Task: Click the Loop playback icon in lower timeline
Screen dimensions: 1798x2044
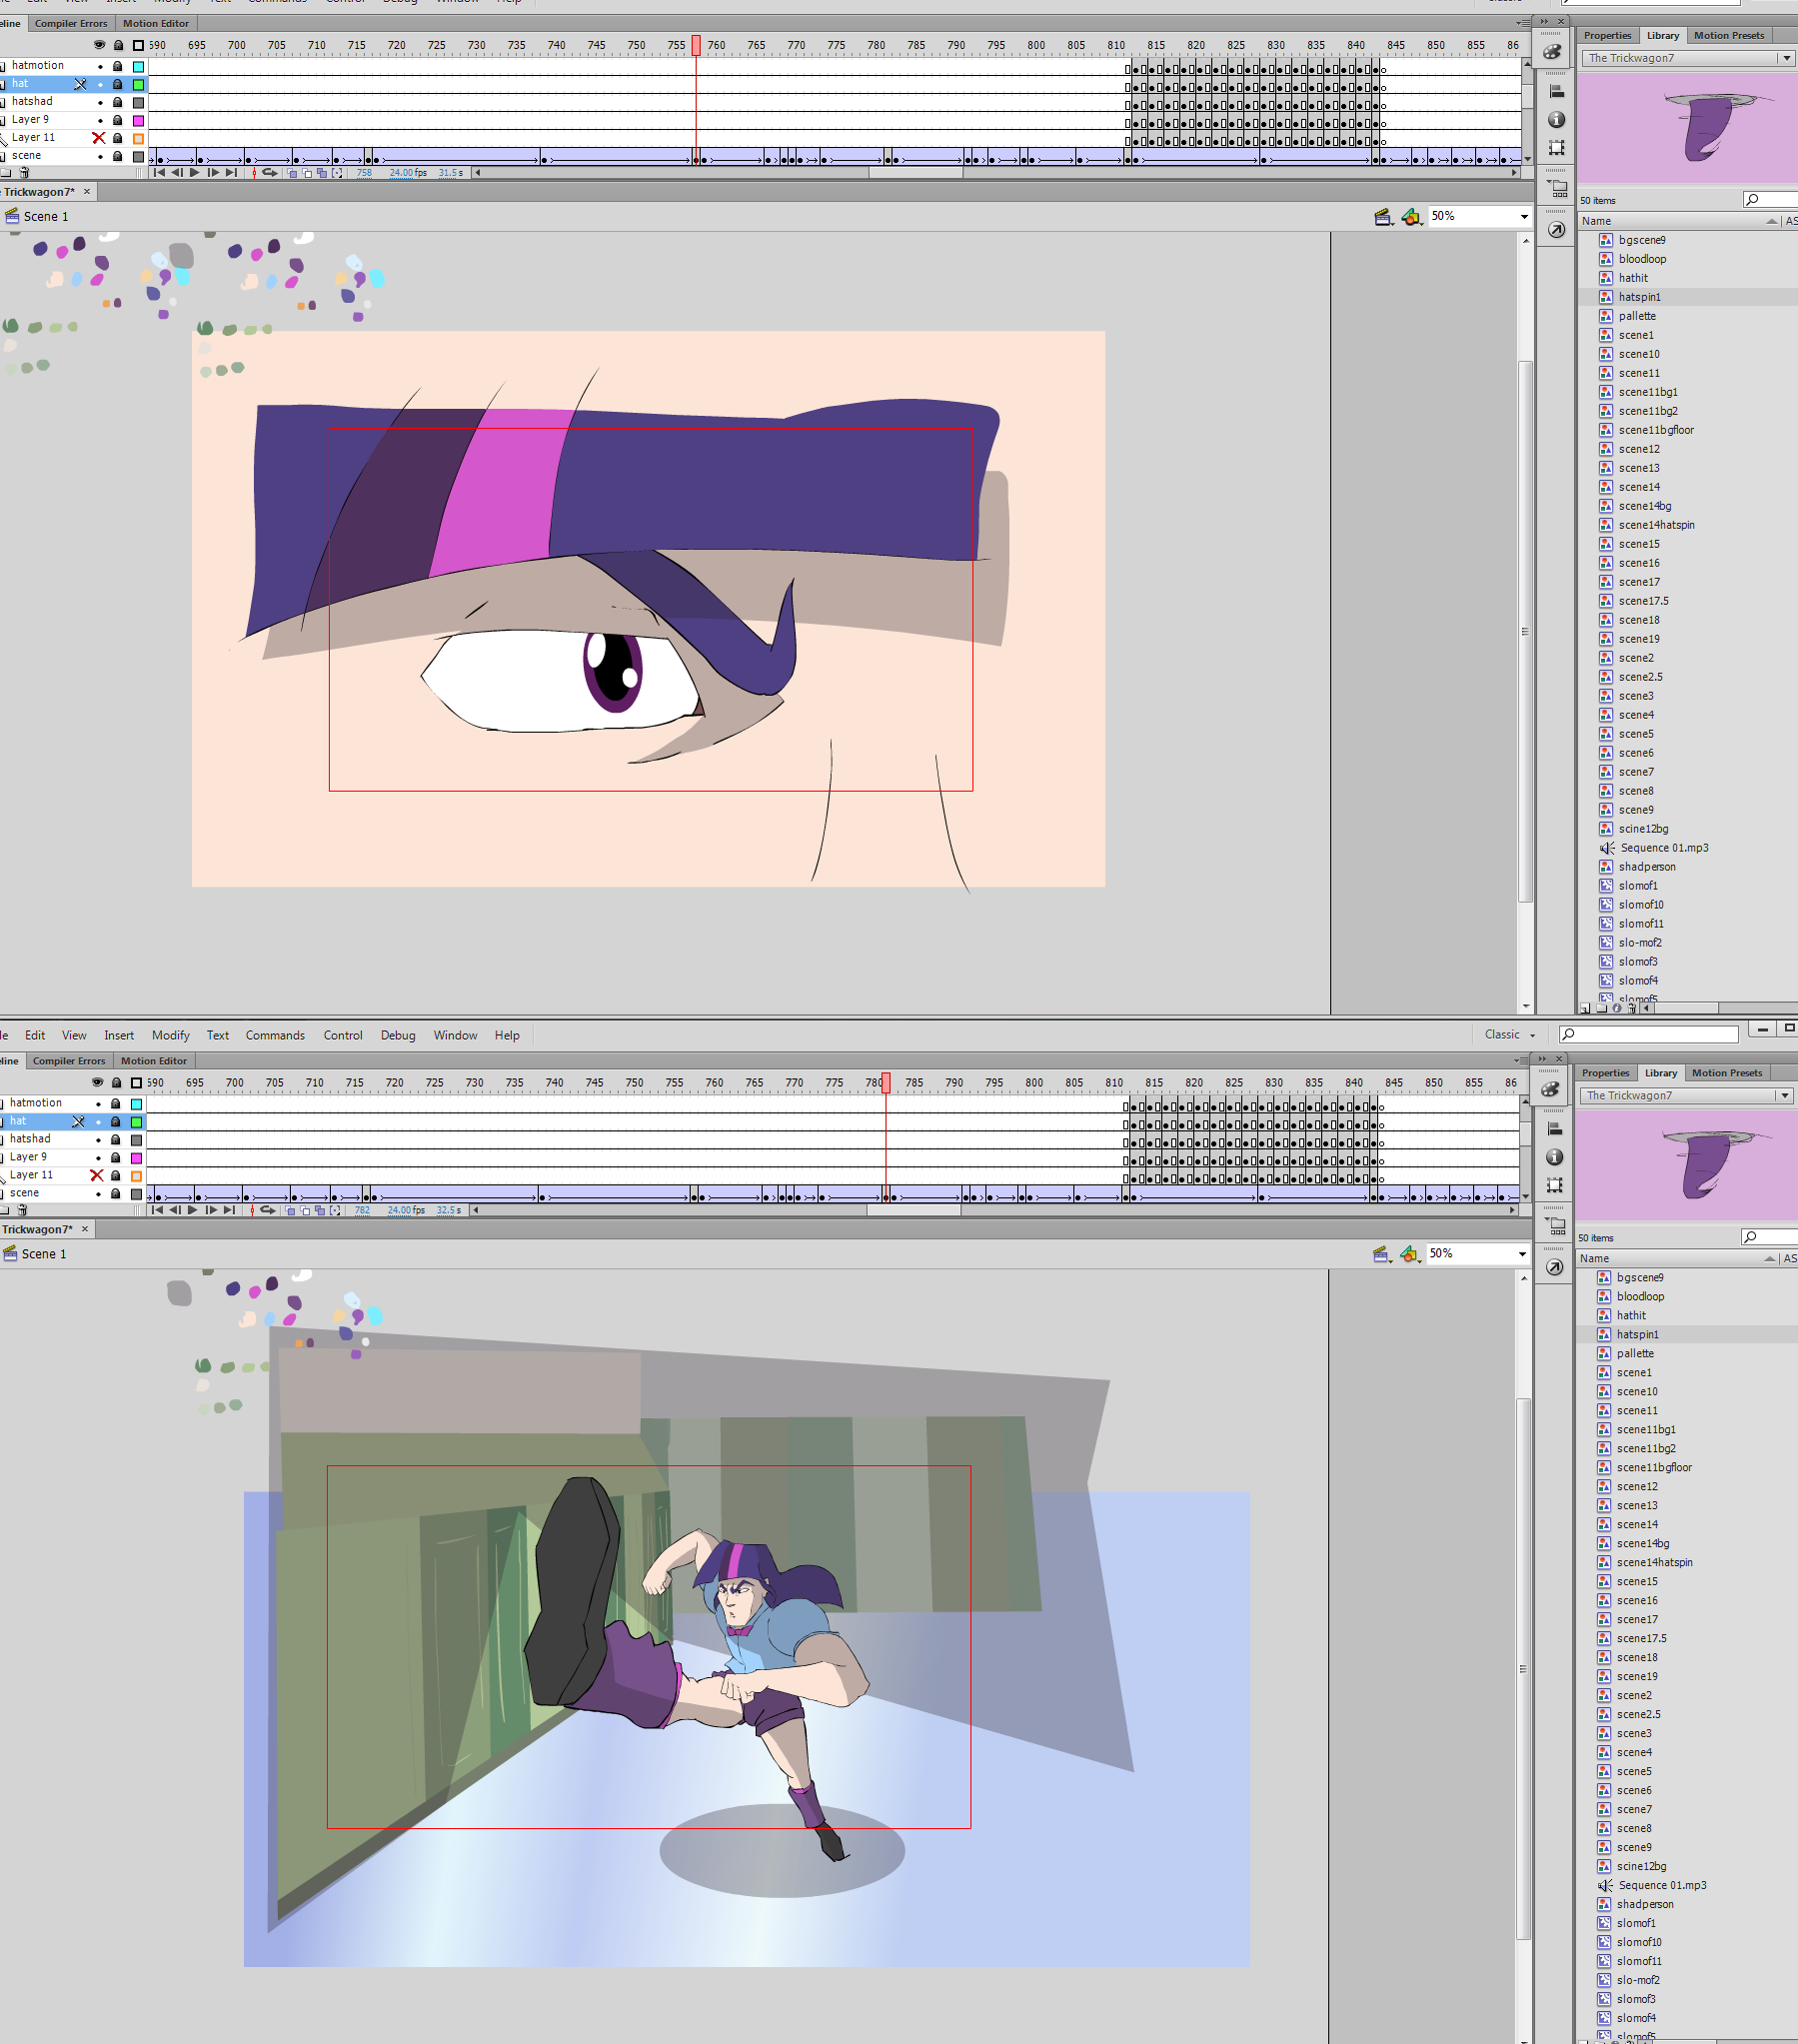Action: pos(268,1211)
